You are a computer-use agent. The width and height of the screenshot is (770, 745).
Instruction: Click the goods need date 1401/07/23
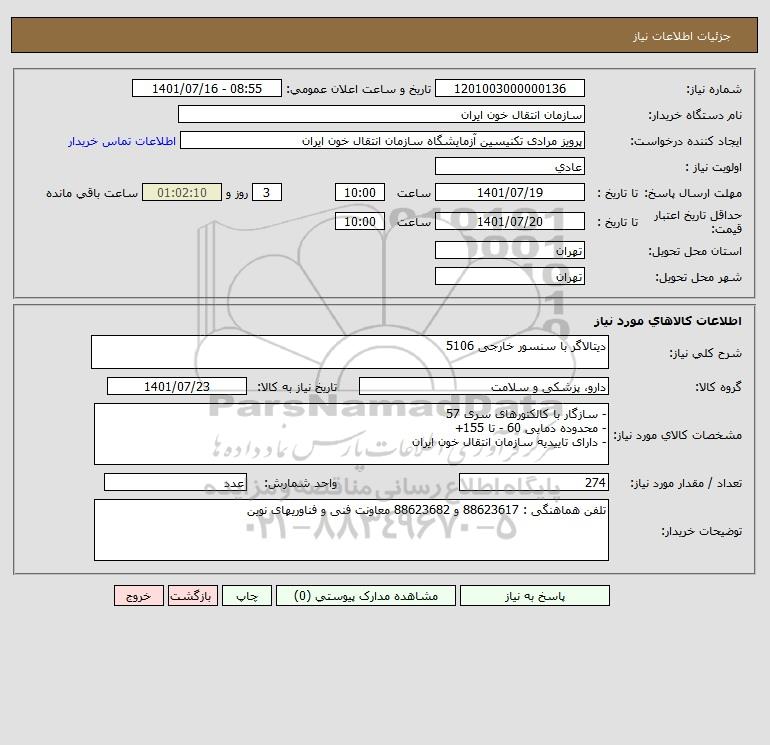(177, 386)
